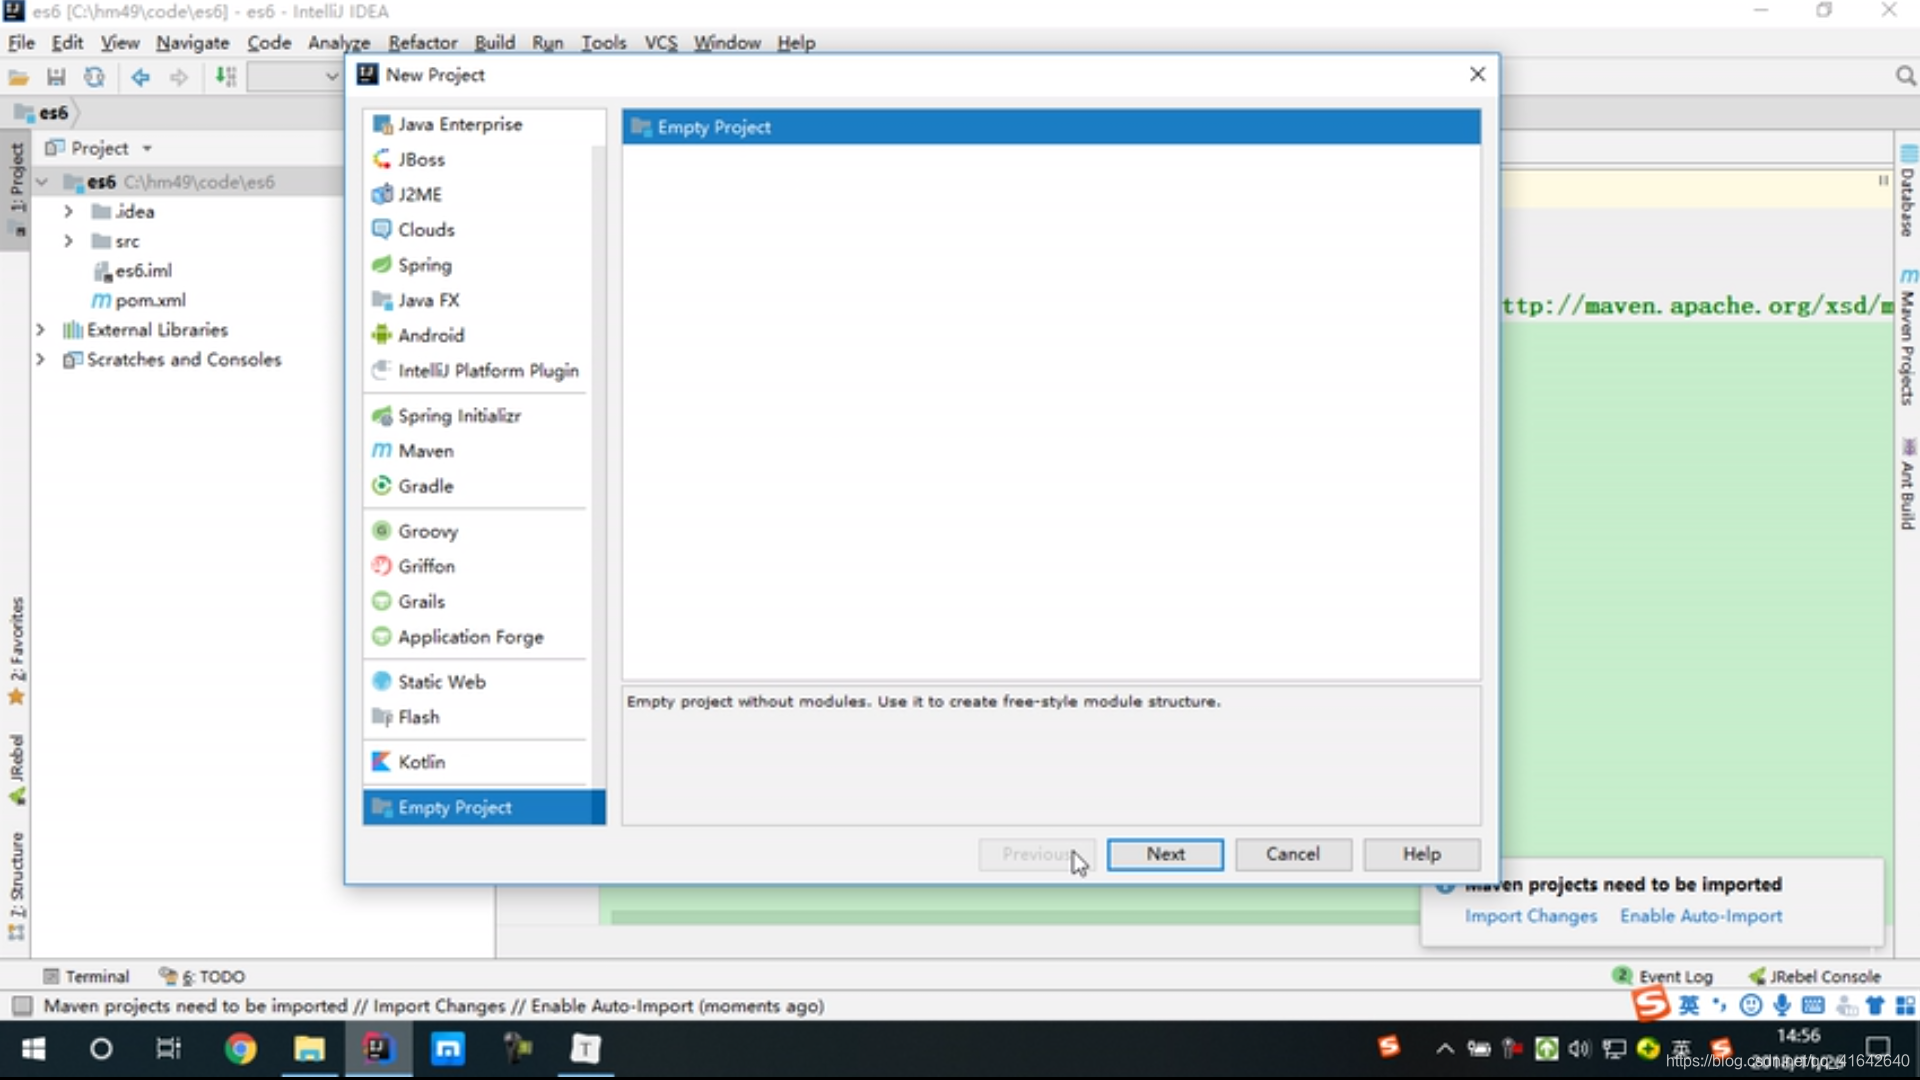Viewport: 1920px width, 1080px height.
Task: Open the File menu
Action: [x=21, y=43]
